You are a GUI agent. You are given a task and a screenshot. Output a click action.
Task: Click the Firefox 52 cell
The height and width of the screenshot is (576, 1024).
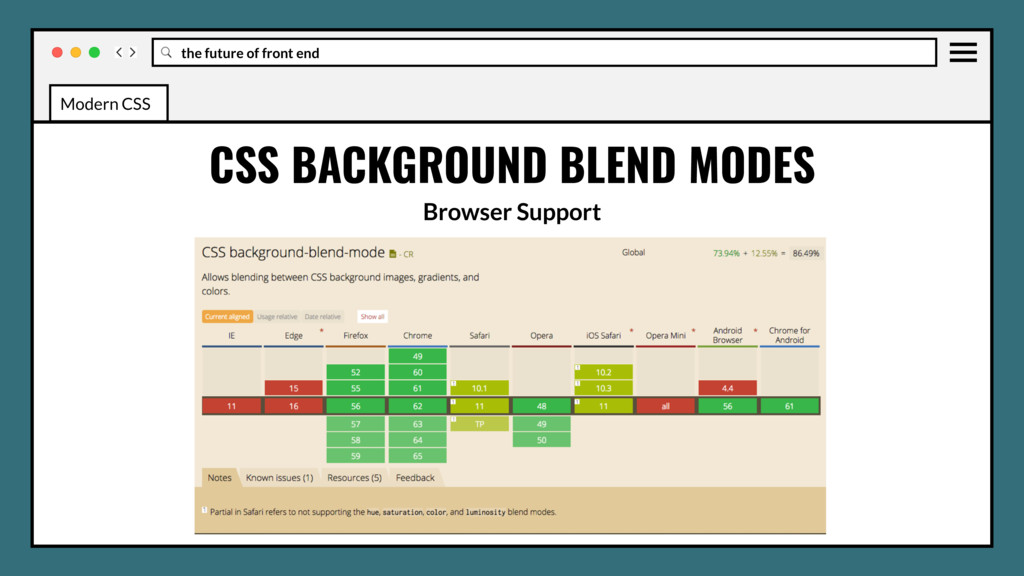pos(355,372)
